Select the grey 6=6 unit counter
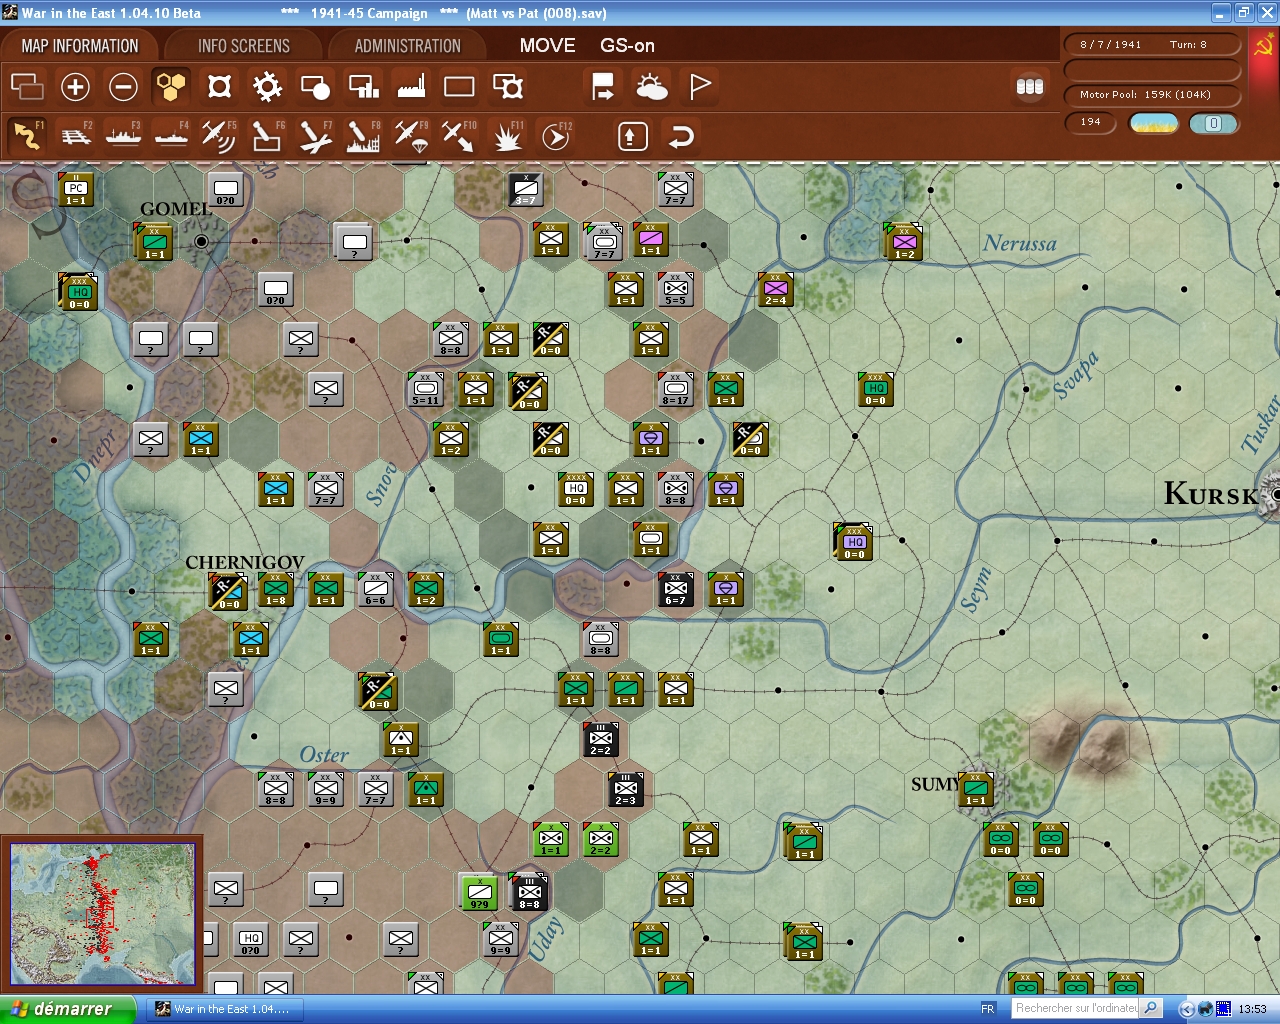 tap(376, 589)
